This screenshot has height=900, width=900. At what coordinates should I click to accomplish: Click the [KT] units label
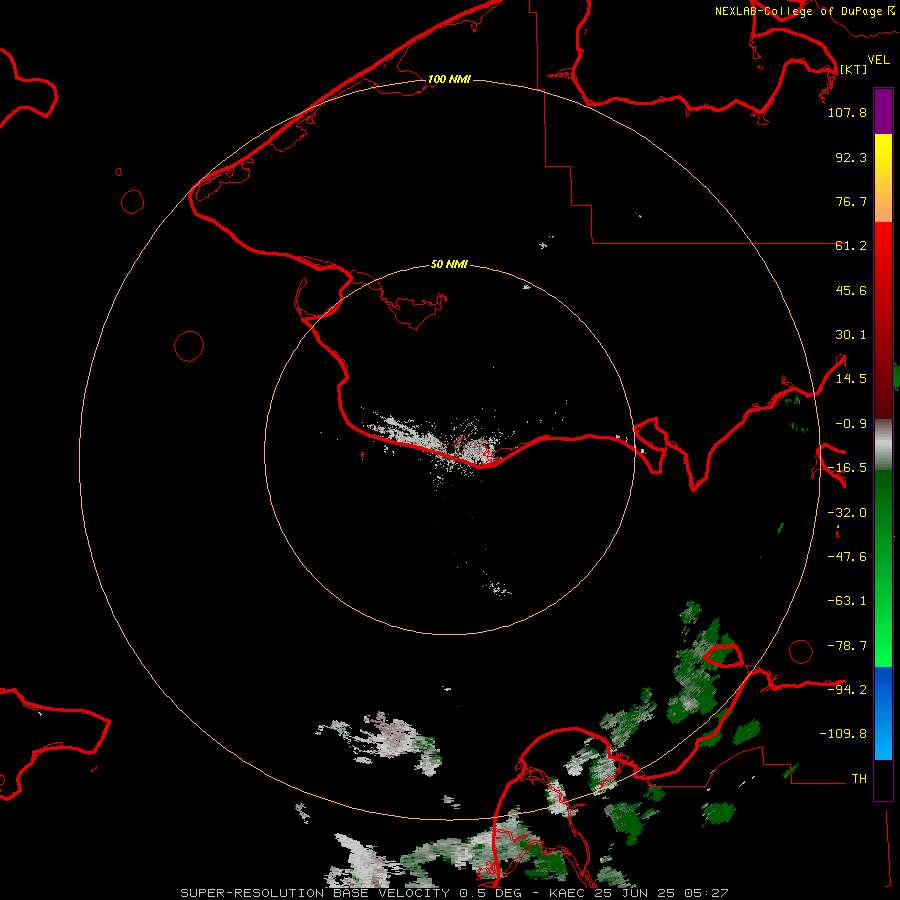click(x=853, y=69)
